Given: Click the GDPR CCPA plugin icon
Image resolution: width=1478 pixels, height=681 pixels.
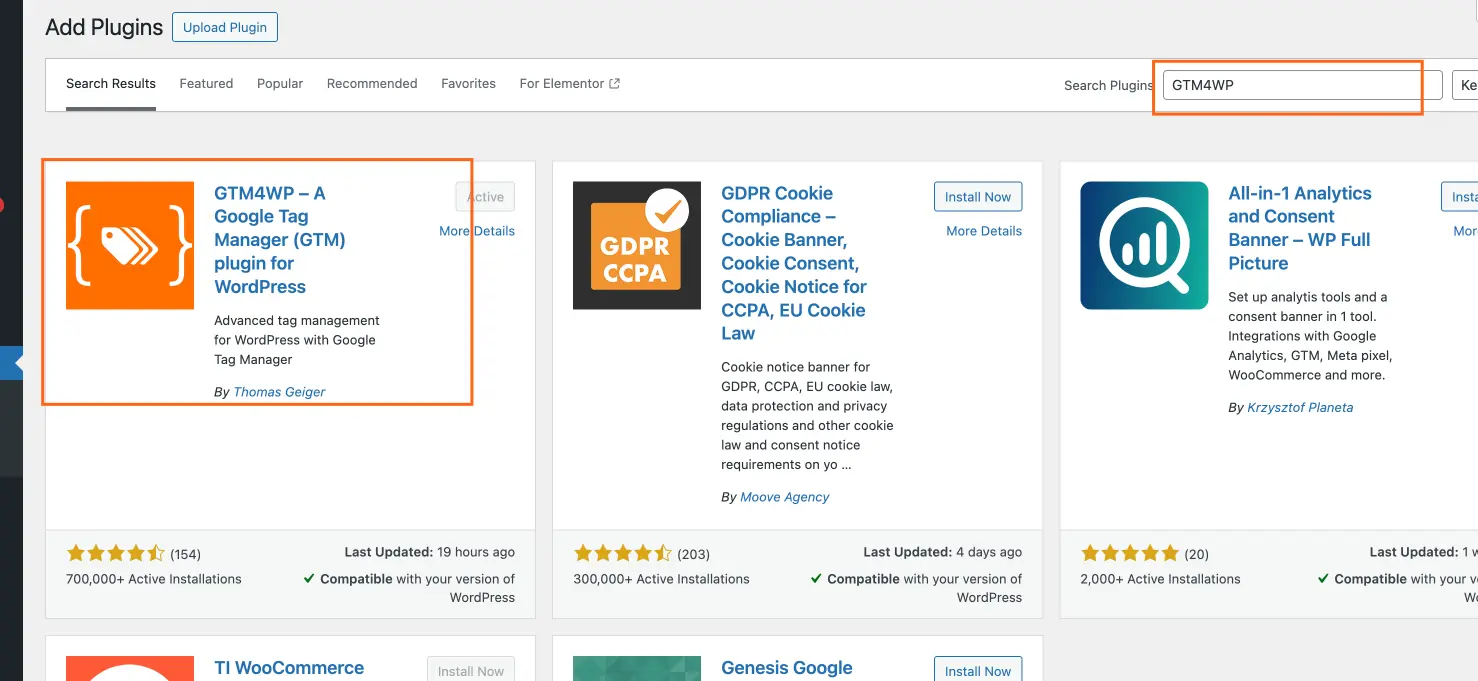Looking at the screenshot, I should pos(637,245).
